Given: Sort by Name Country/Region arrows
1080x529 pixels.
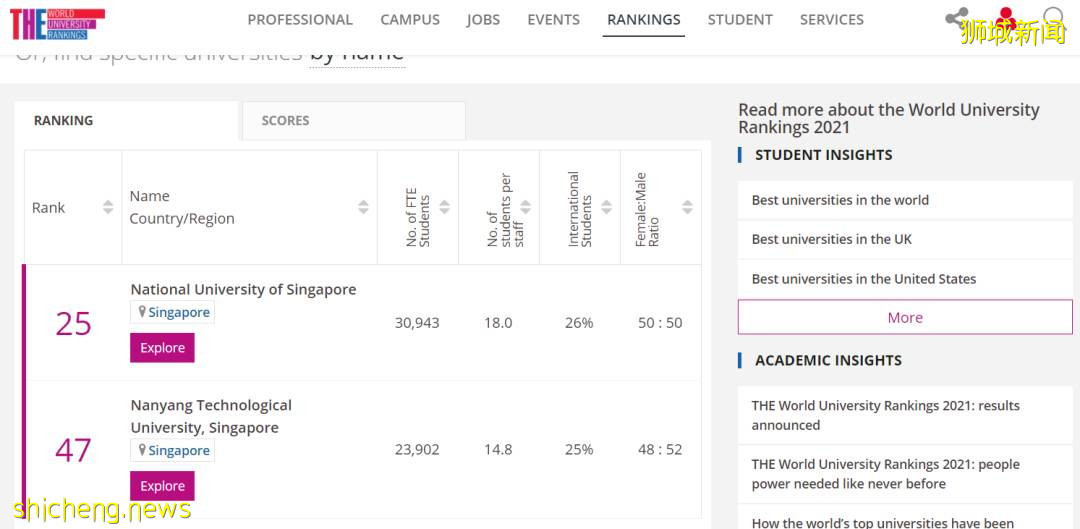Looking at the screenshot, I should [x=364, y=207].
